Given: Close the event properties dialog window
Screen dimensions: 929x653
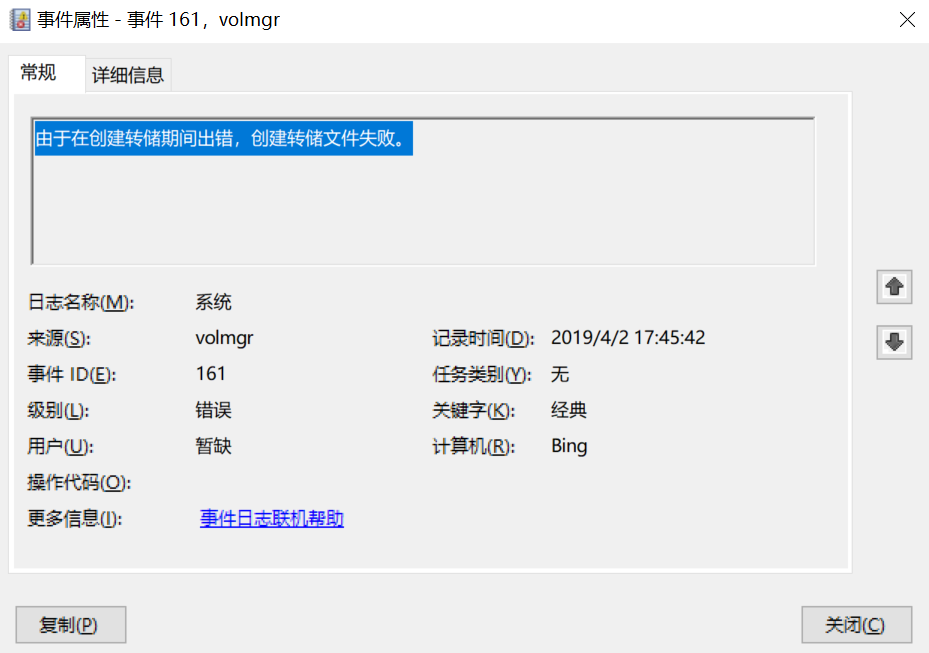Looking at the screenshot, I should coord(907,20).
